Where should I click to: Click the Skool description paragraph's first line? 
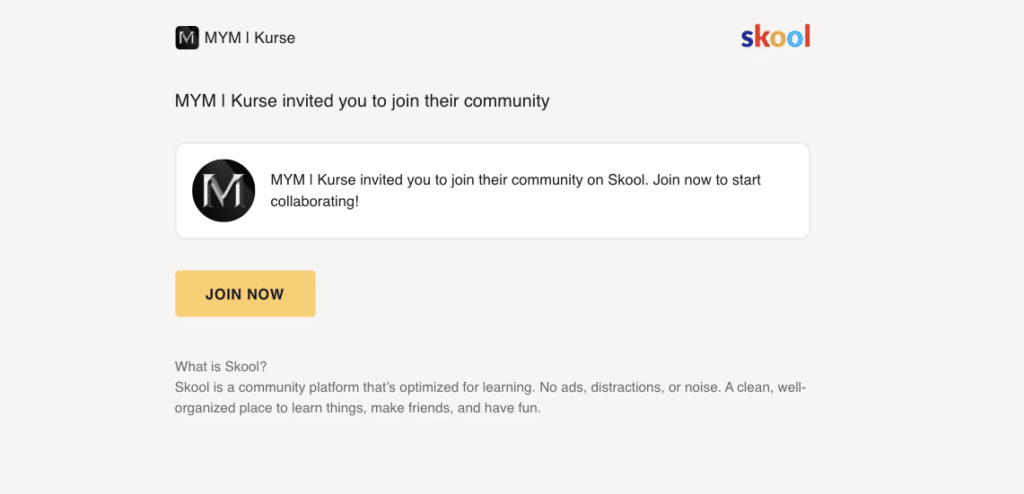tap(490, 388)
